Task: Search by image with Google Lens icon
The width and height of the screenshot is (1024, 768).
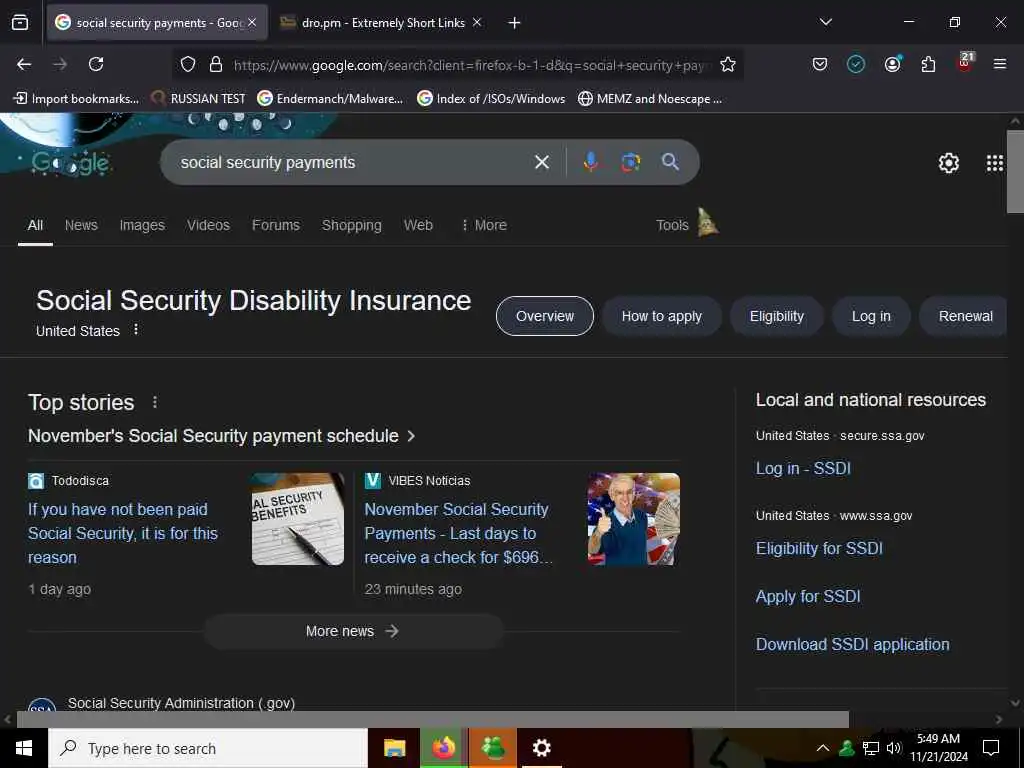Action: [630, 162]
